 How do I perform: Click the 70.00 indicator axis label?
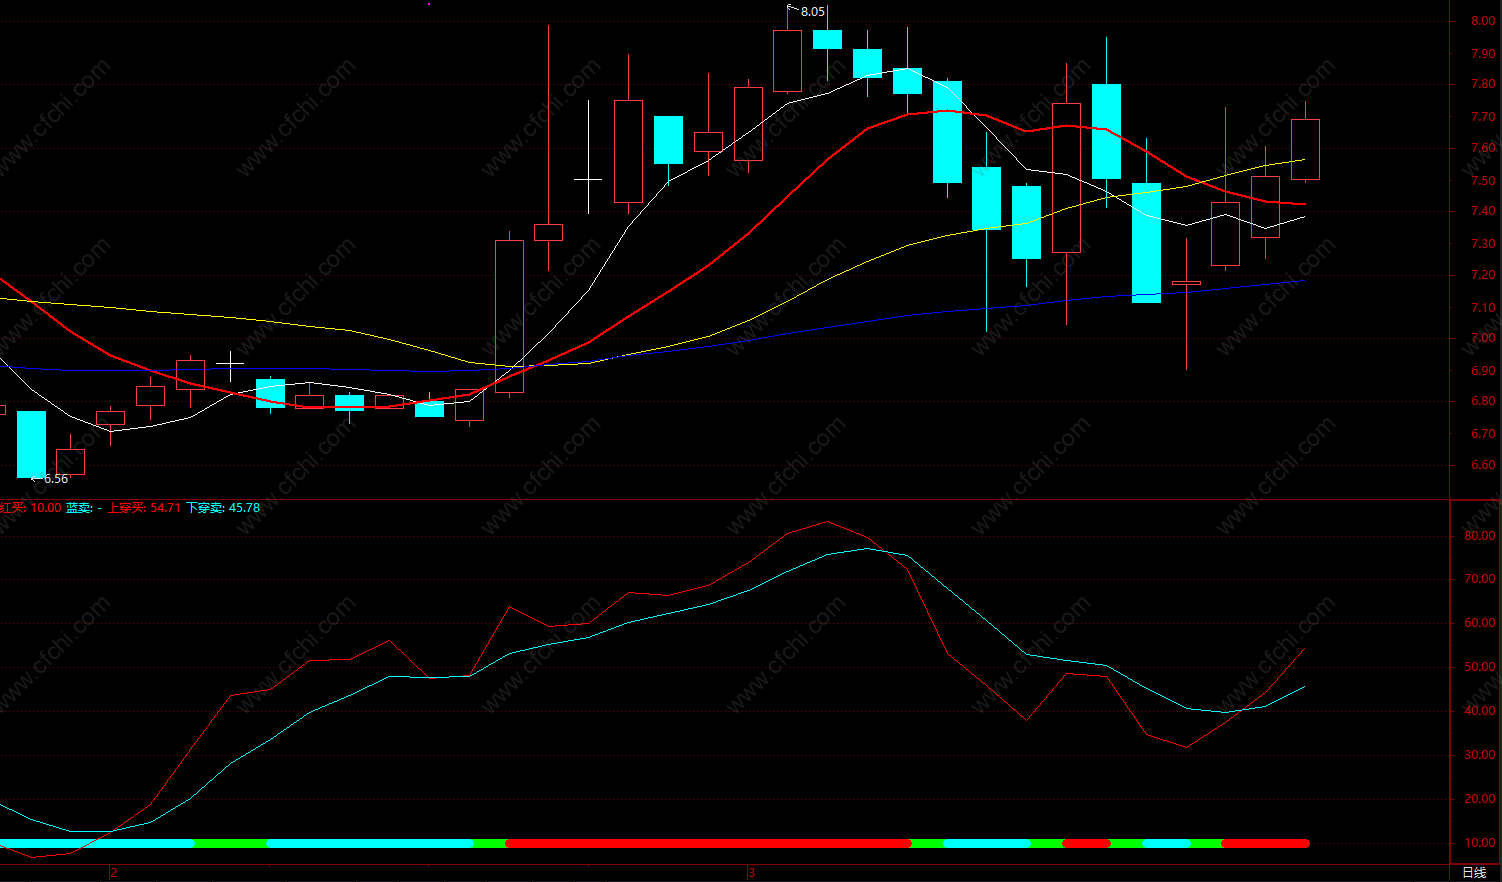(x=1480, y=579)
